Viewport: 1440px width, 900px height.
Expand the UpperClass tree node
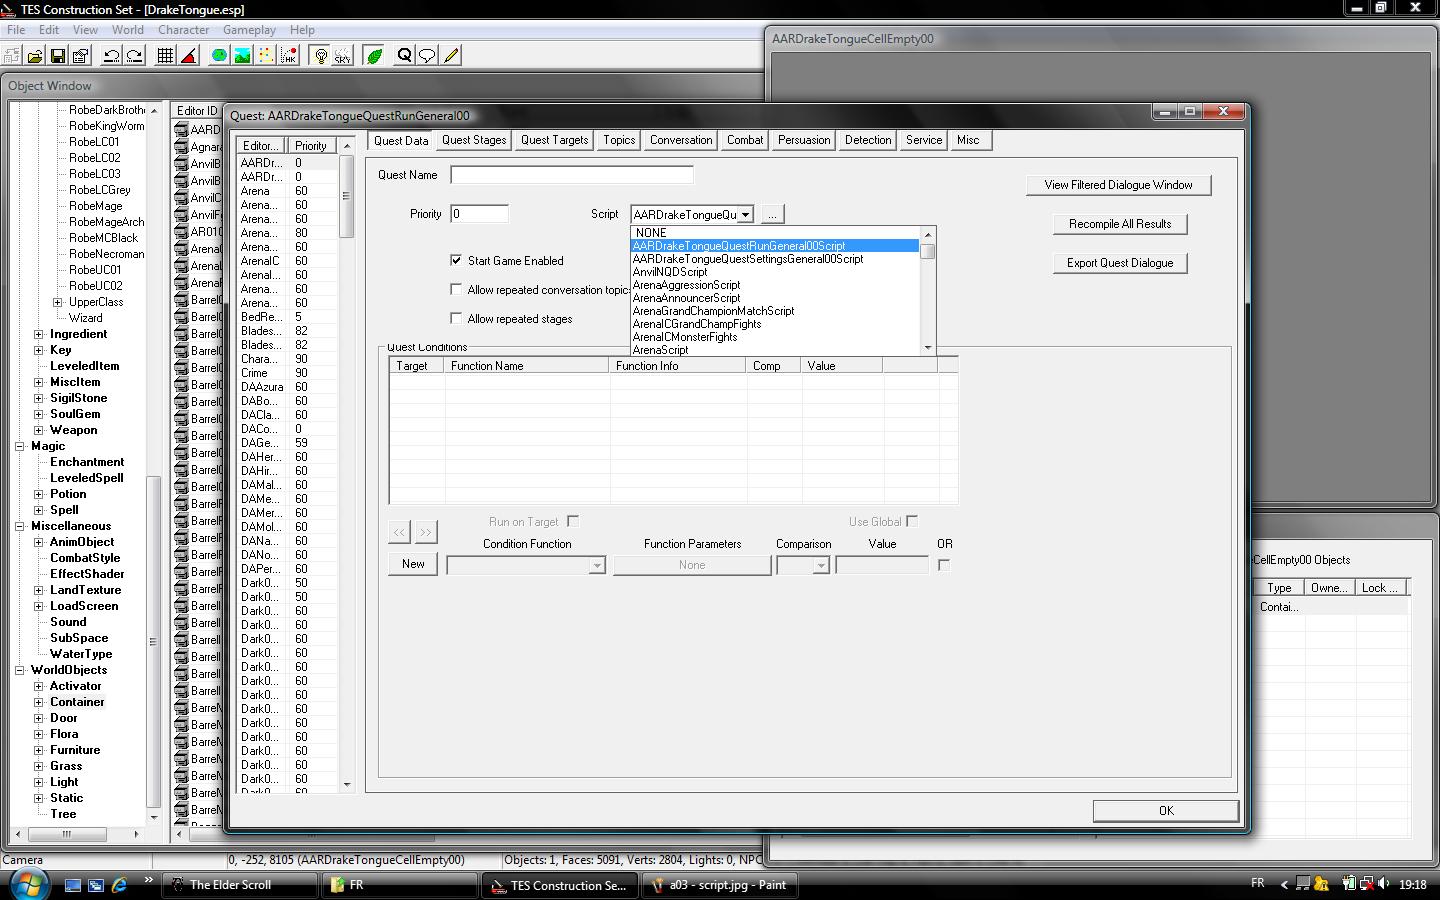point(57,302)
